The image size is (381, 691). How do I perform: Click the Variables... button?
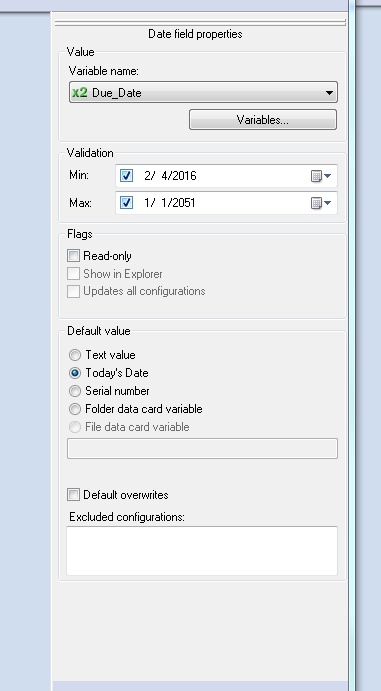tap(263, 120)
